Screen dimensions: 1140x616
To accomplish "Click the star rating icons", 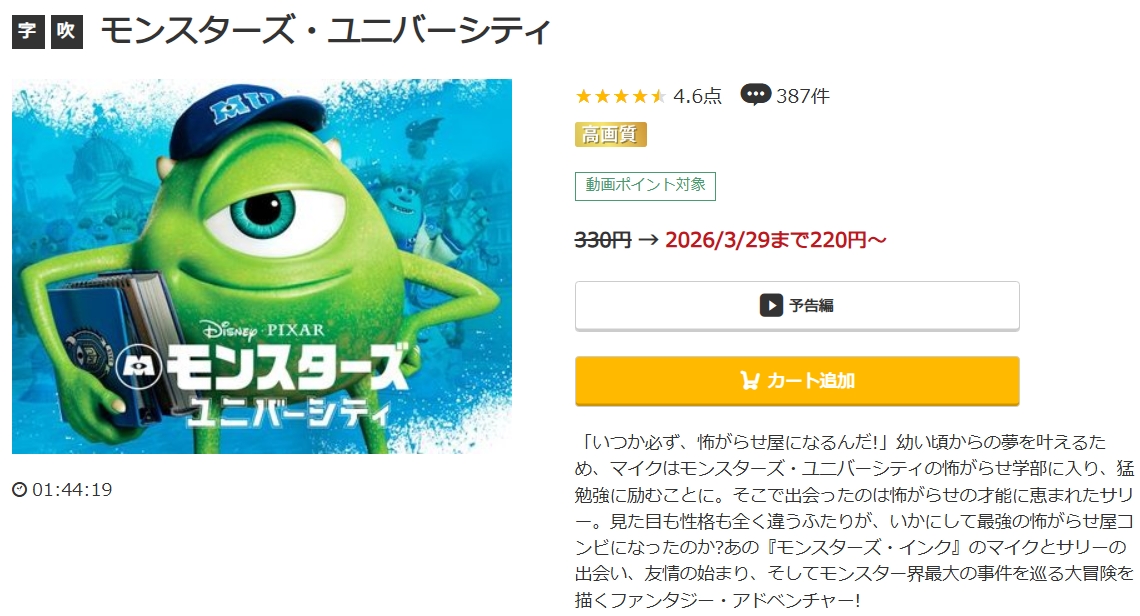I will click(620, 96).
